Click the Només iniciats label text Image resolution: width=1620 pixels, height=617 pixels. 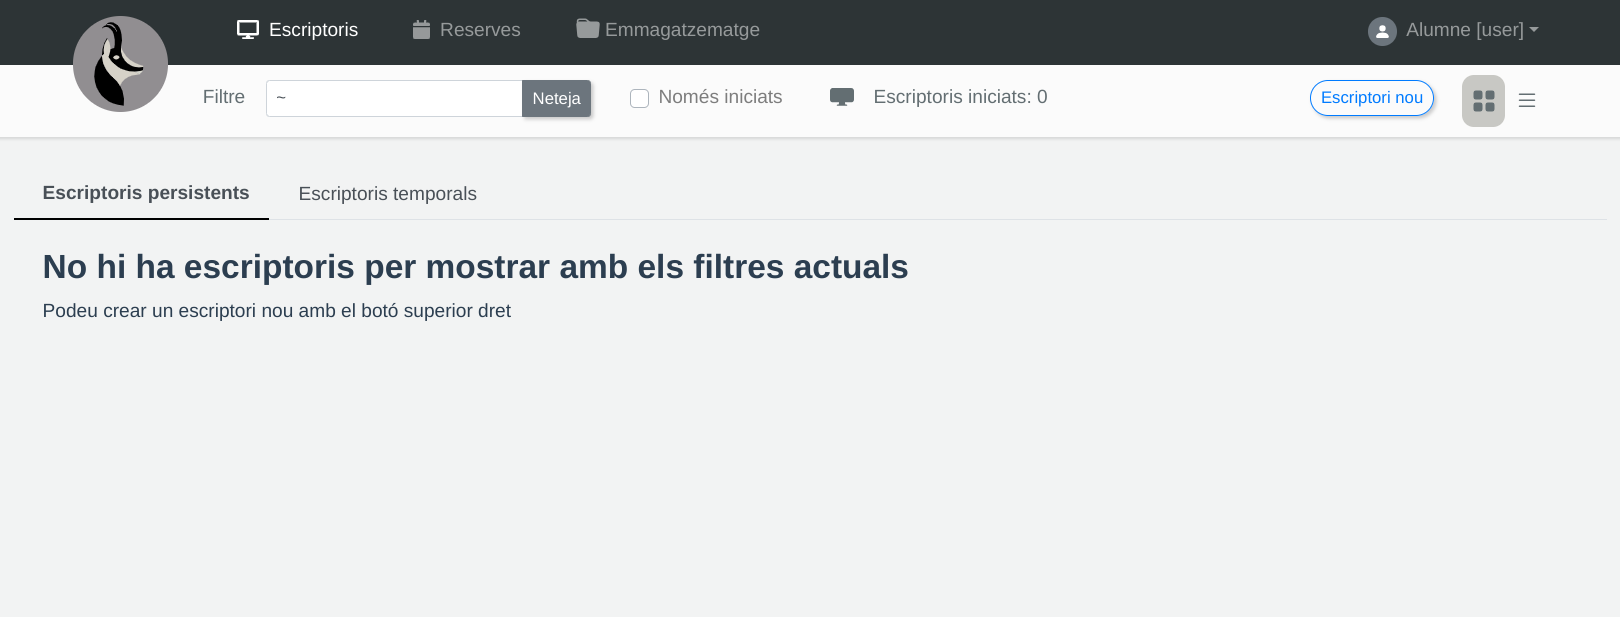pos(720,97)
